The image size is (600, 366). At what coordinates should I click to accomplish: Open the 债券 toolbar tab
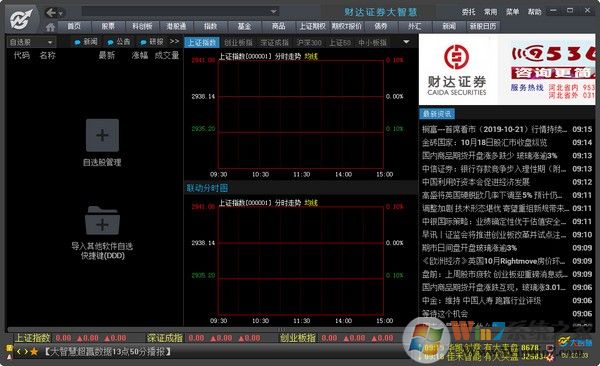pyautogui.click(x=380, y=26)
